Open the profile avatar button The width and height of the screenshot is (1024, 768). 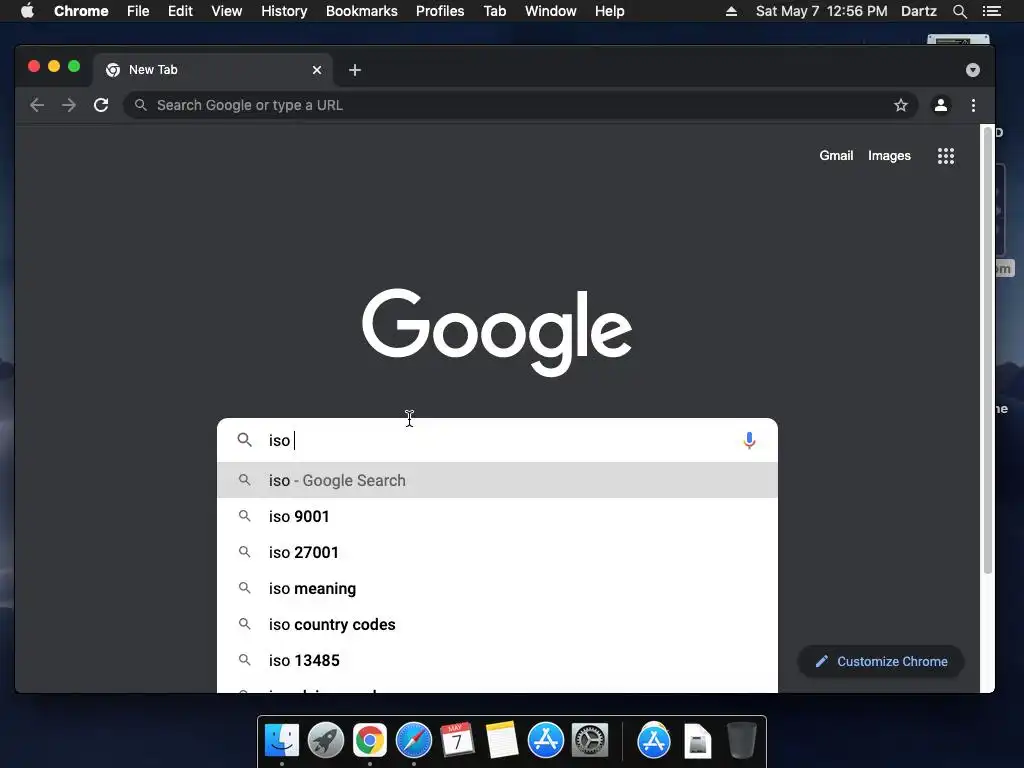940,105
